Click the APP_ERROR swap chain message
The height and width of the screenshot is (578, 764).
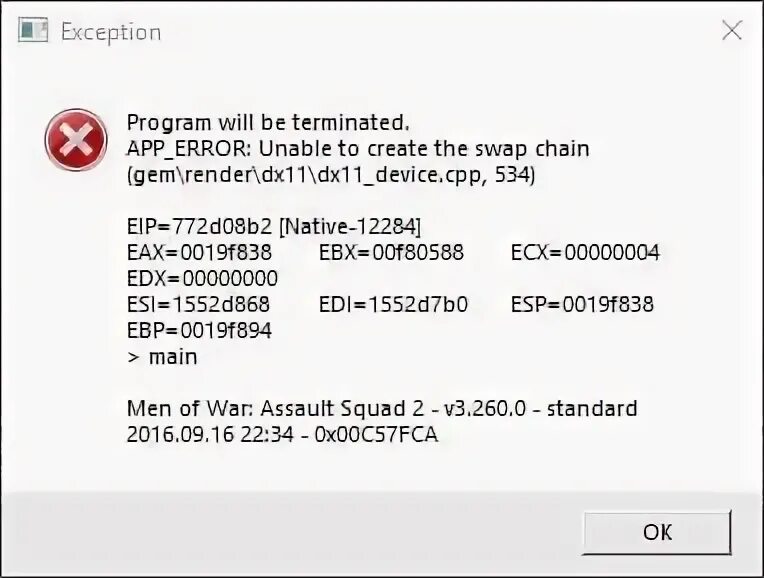[358, 149]
